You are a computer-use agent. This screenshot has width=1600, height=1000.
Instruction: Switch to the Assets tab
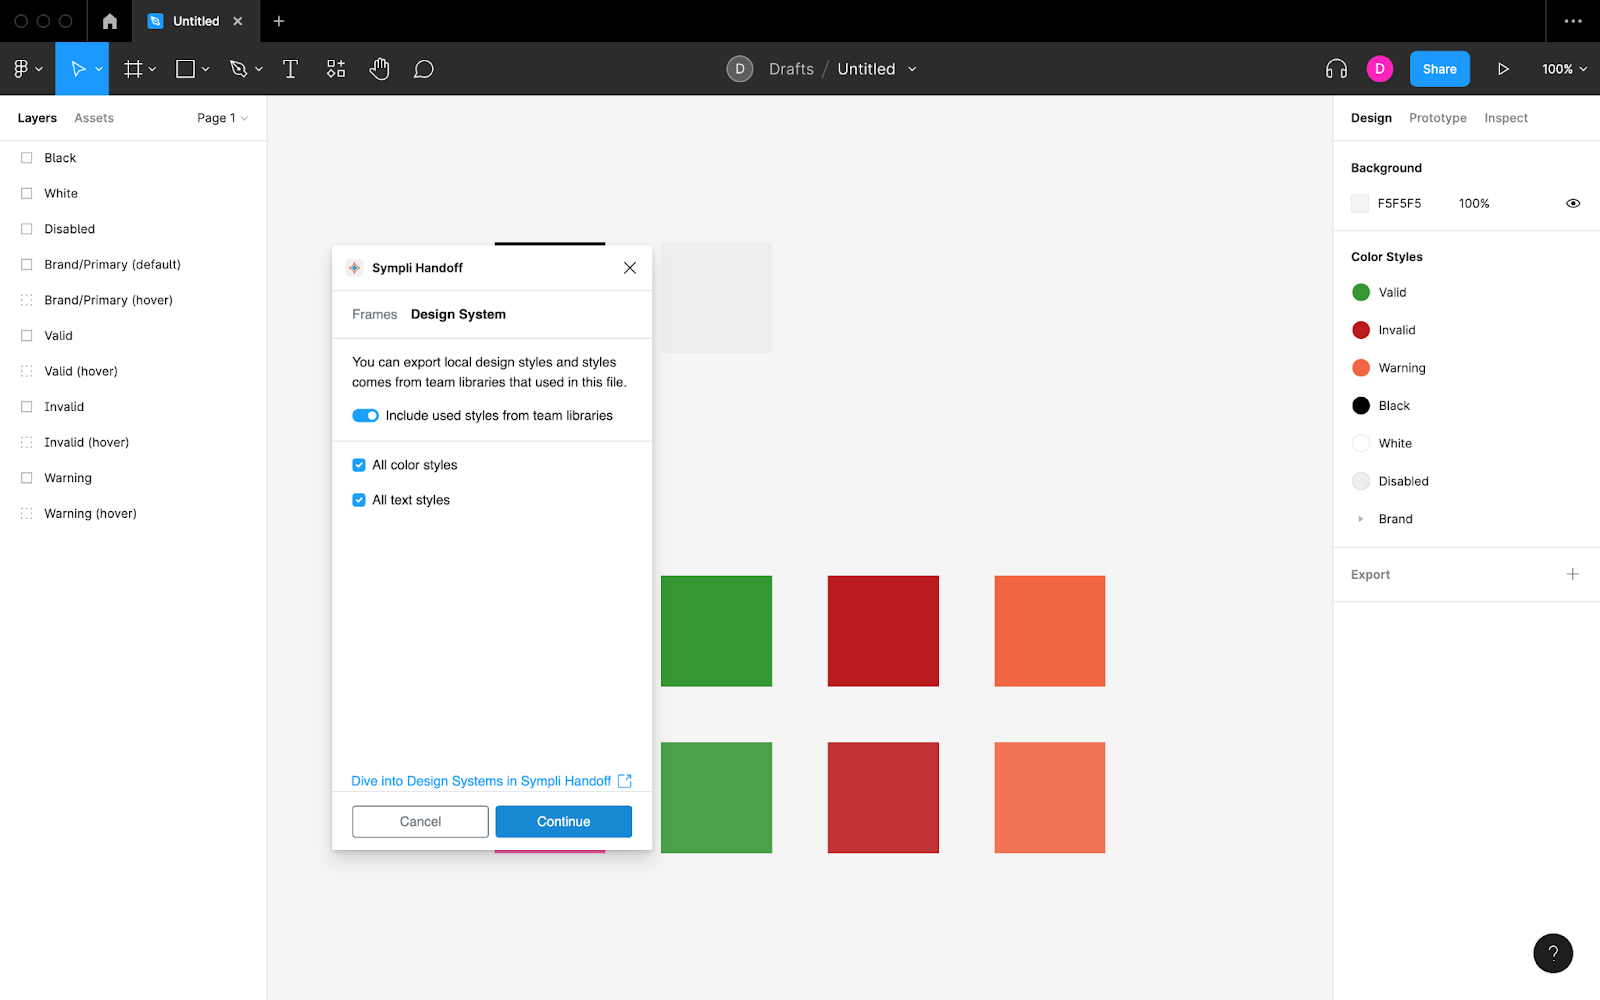pos(94,118)
